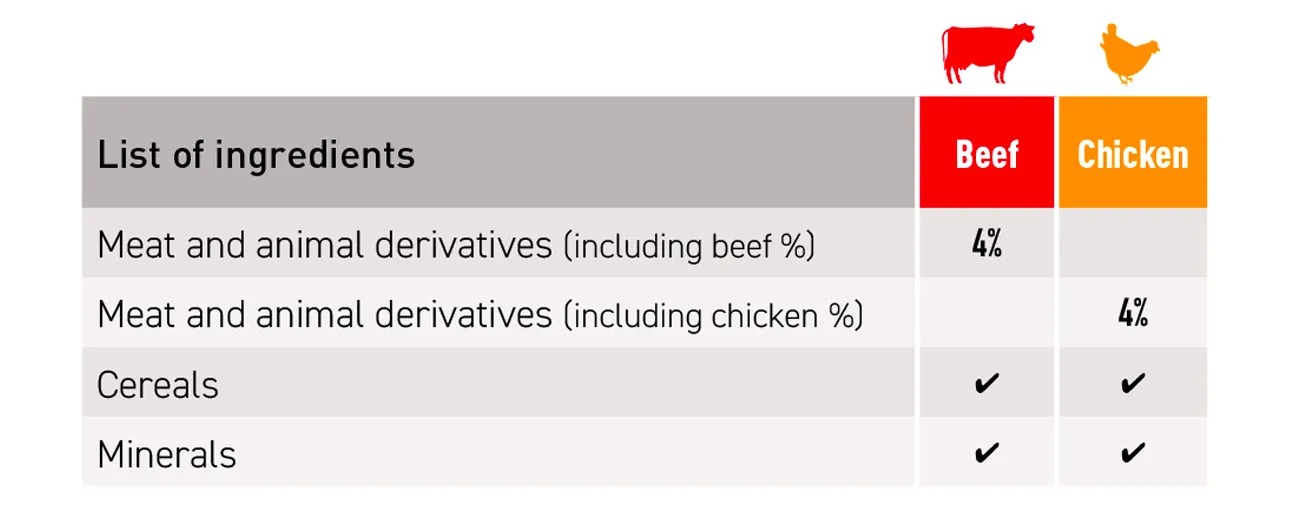This screenshot has height=510, width=1289.
Task: Click the red cow icon
Action: click(988, 54)
